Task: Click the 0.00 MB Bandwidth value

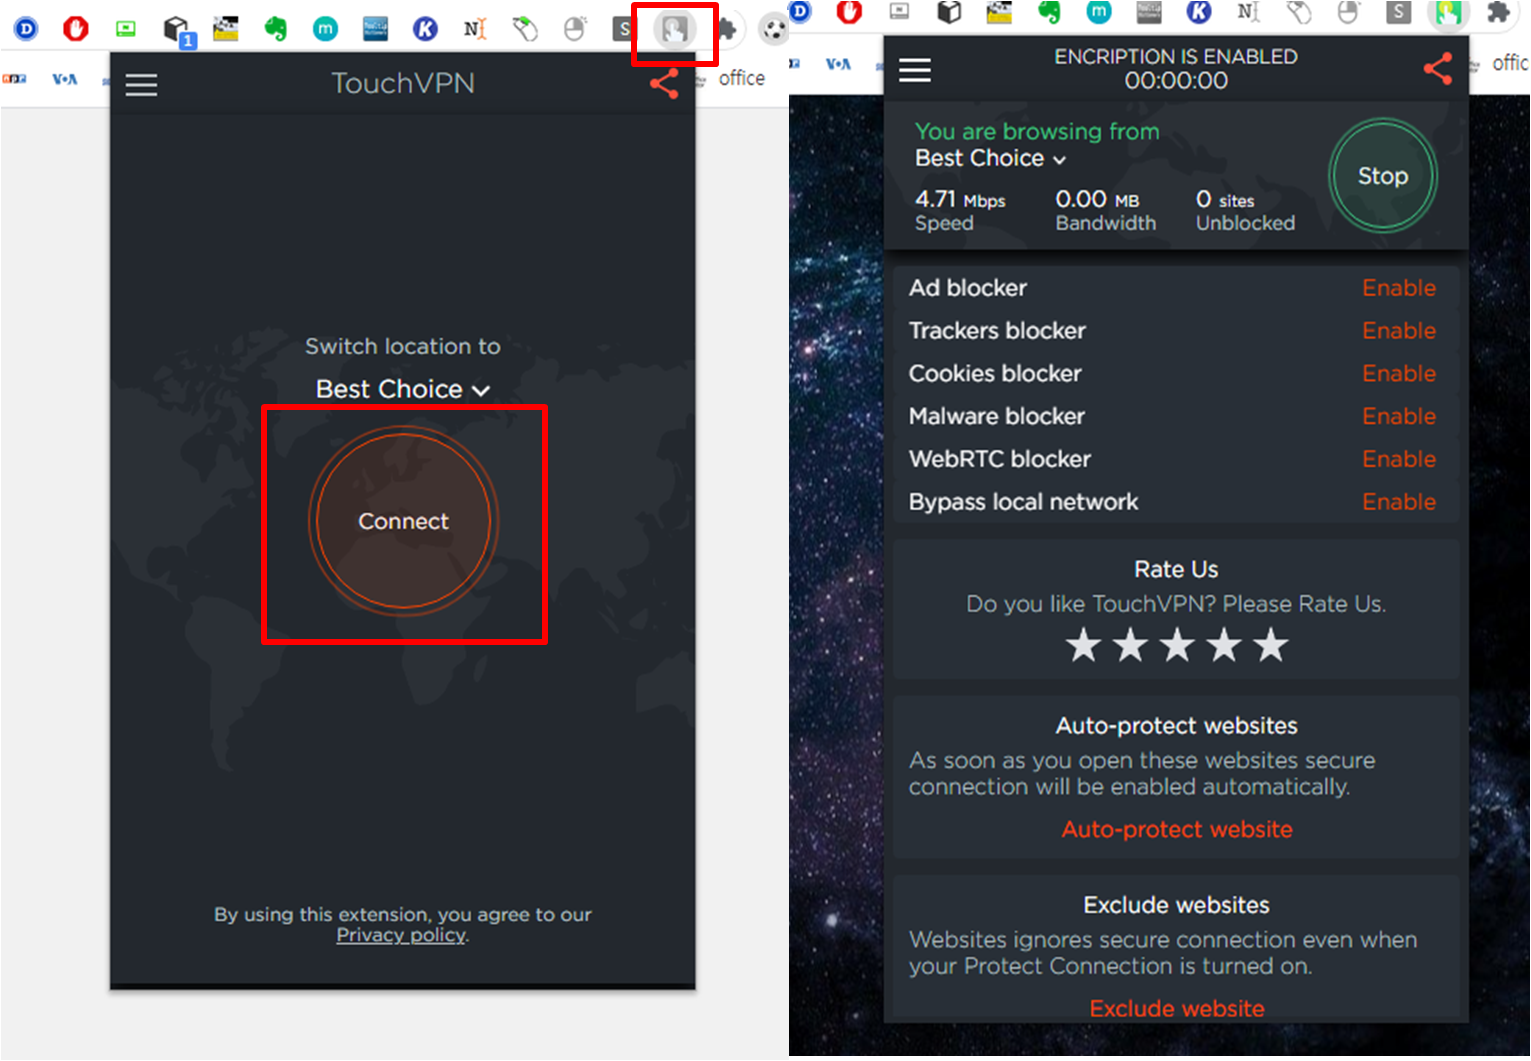Action: (1097, 199)
